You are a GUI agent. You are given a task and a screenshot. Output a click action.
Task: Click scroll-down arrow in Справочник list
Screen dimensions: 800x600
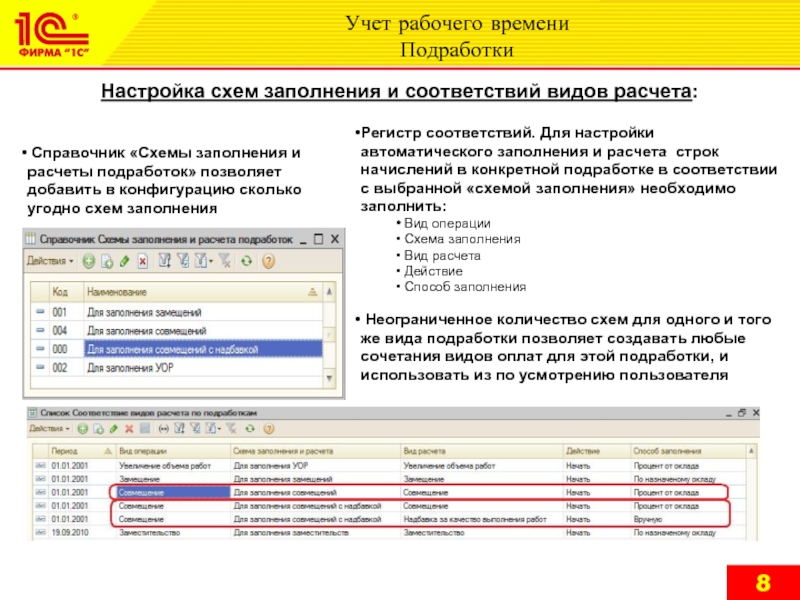point(330,378)
